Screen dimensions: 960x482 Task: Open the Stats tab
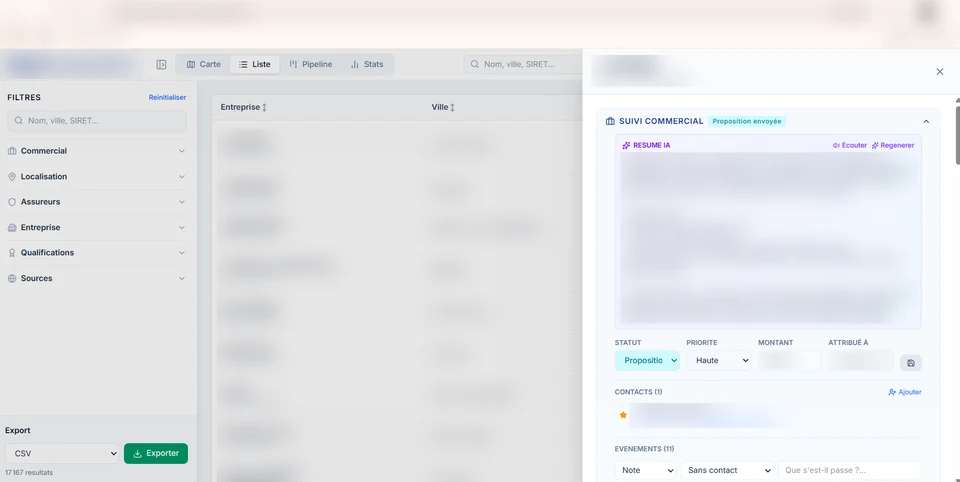coord(367,64)
